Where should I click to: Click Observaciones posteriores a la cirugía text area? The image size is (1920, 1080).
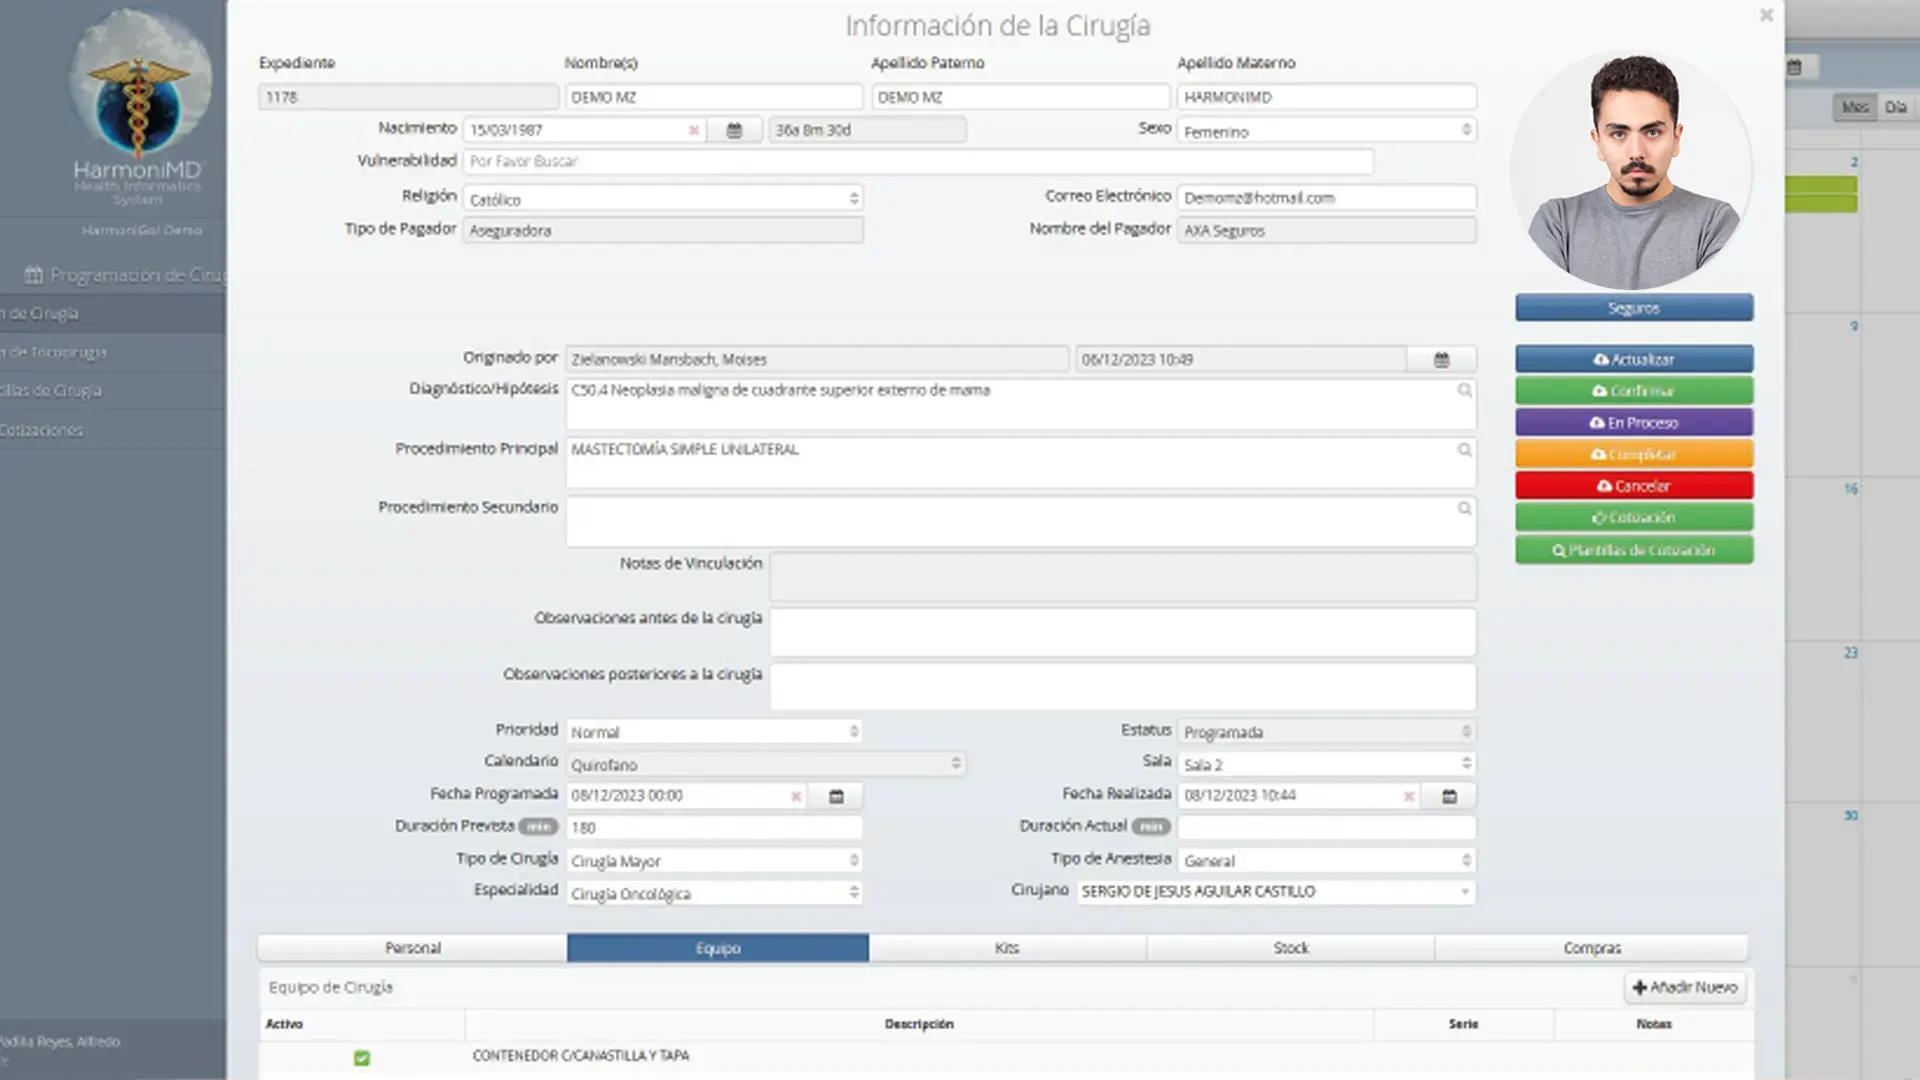pyautogui.click(x=1123, y=687)
